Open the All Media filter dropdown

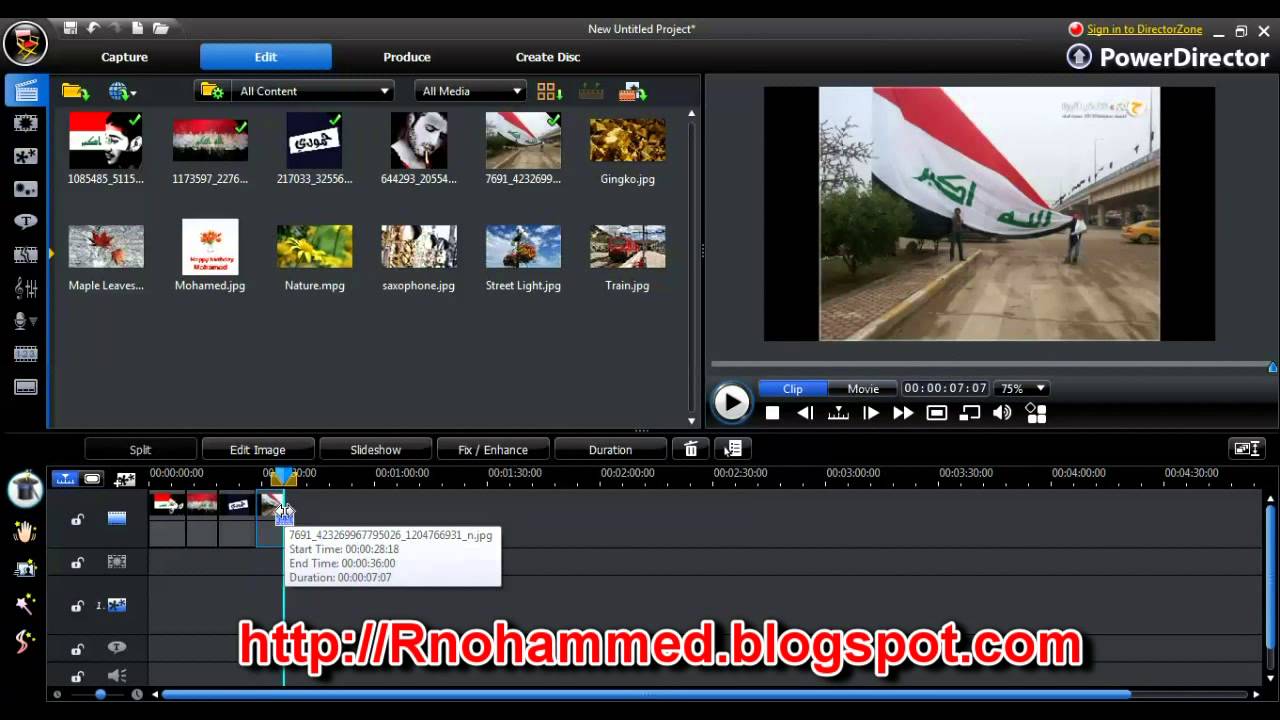(x=470, y=91)
